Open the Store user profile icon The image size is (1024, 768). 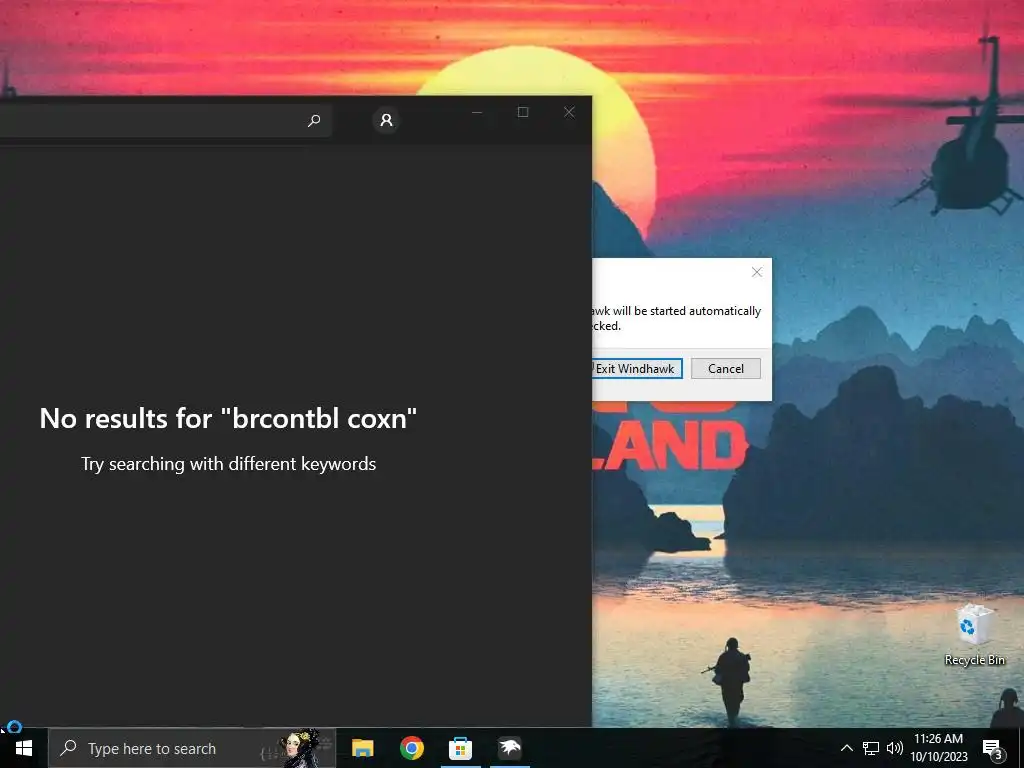(x=386, y=120)
